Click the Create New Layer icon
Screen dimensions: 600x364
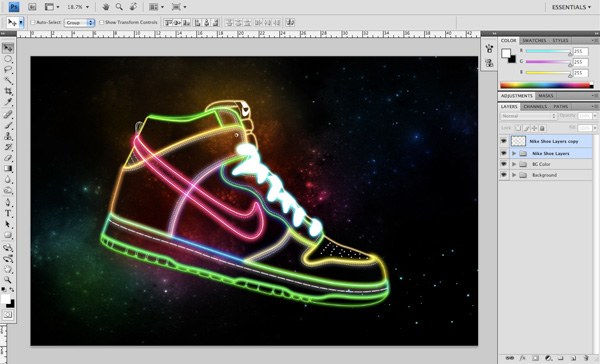573,358
